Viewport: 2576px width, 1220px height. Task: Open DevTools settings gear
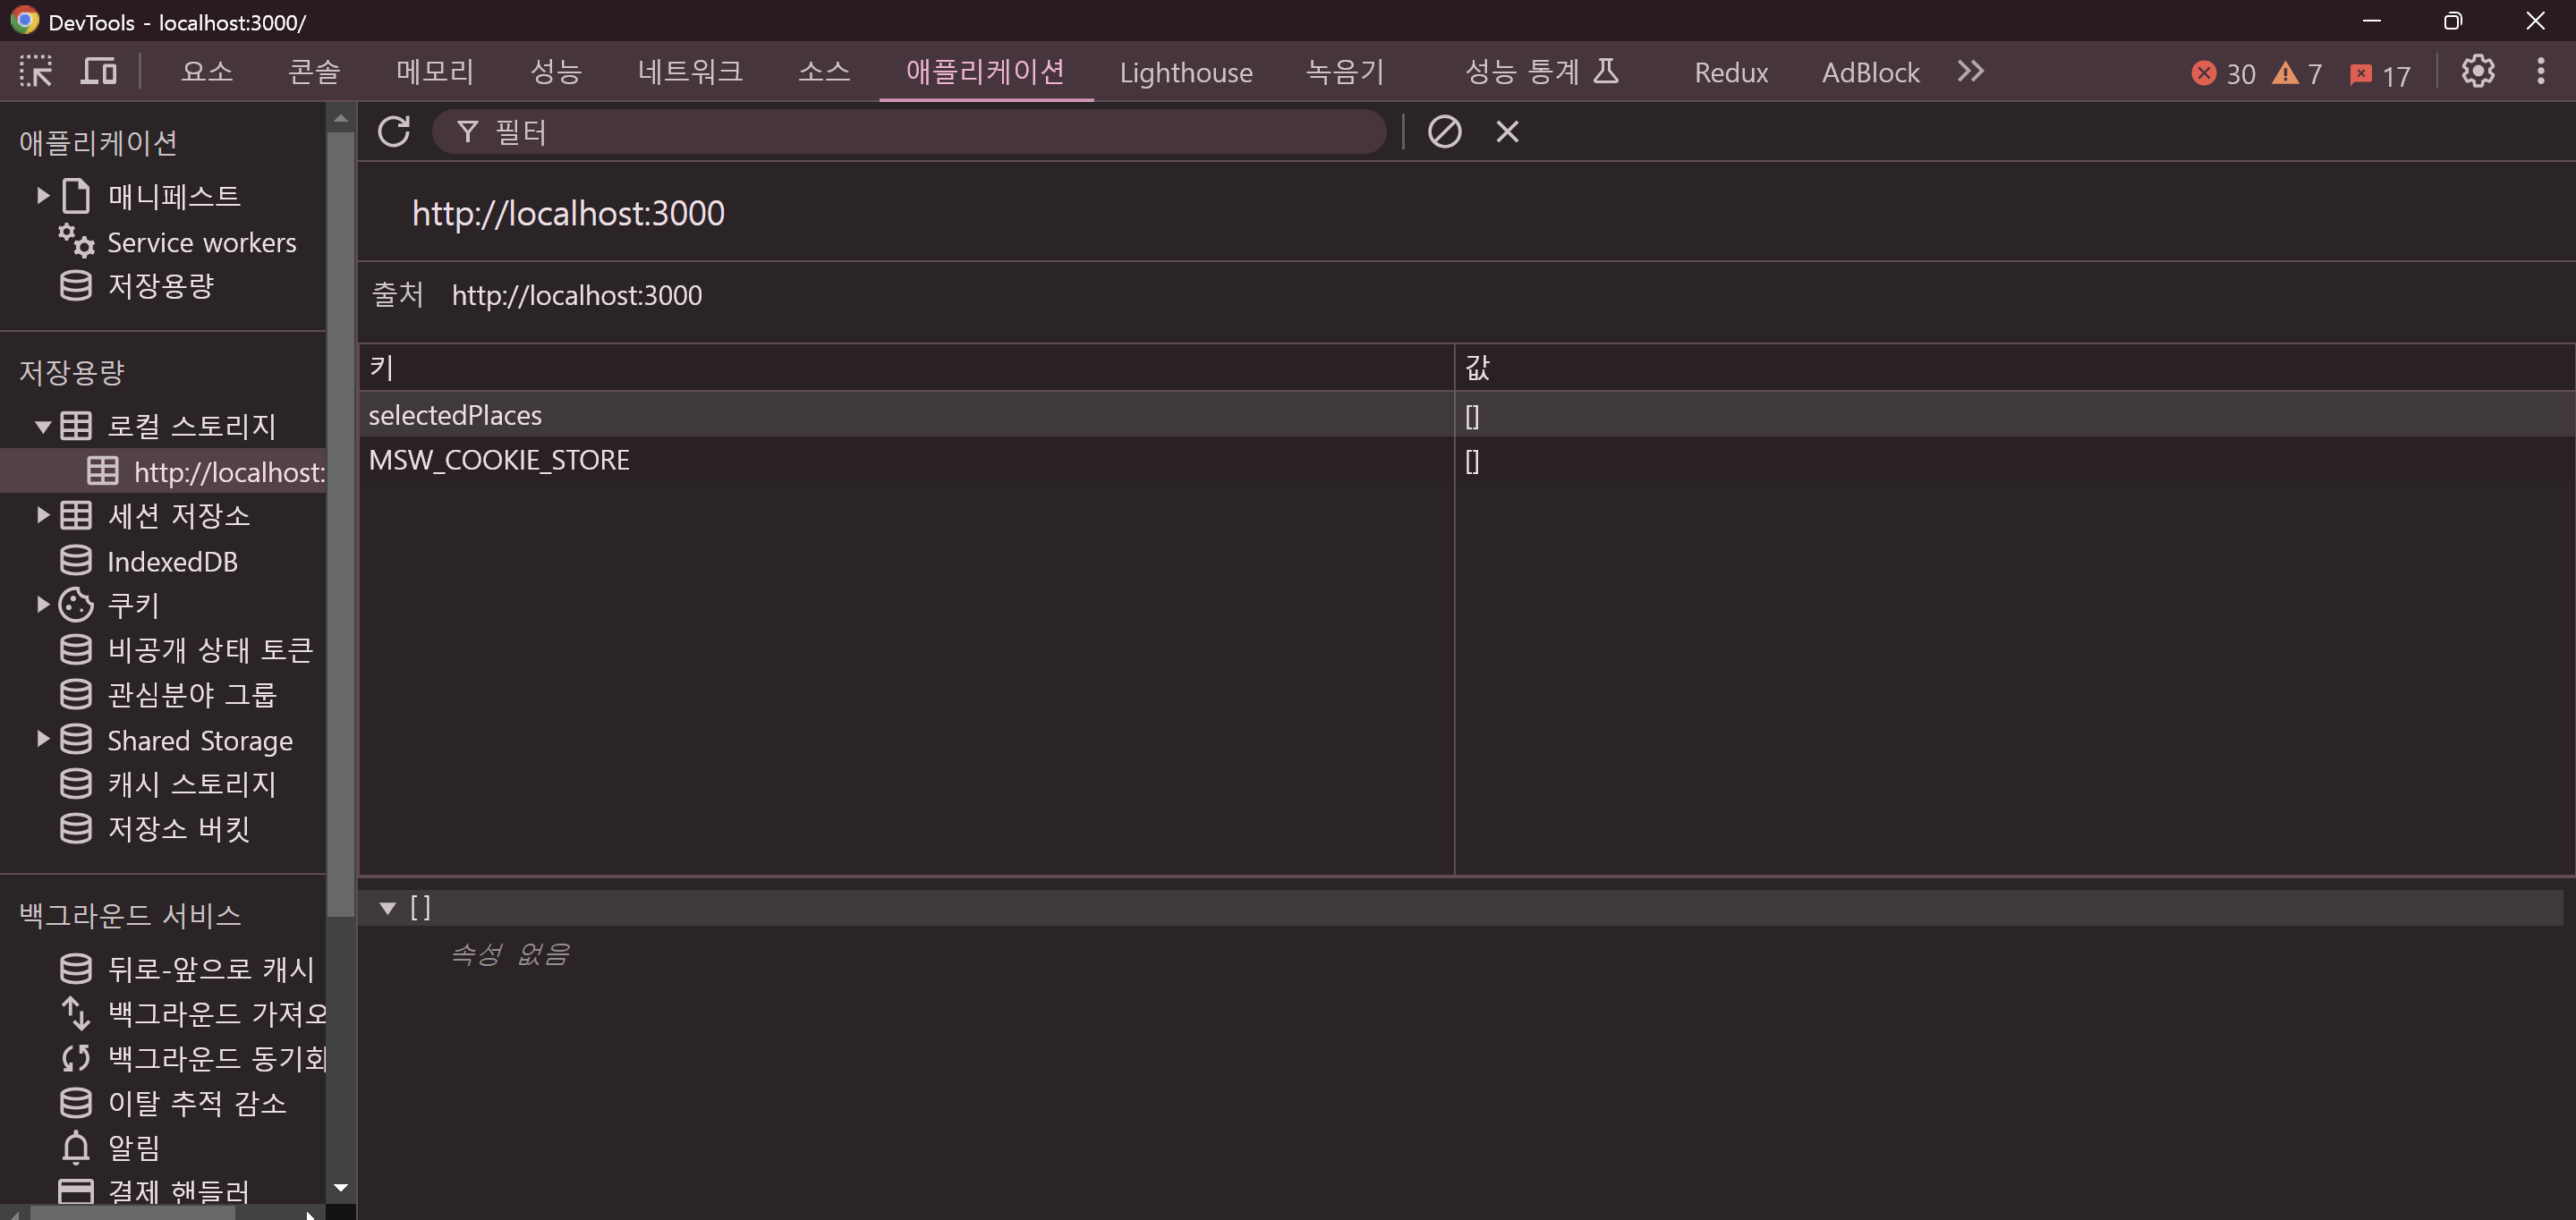pos(2477,71)
